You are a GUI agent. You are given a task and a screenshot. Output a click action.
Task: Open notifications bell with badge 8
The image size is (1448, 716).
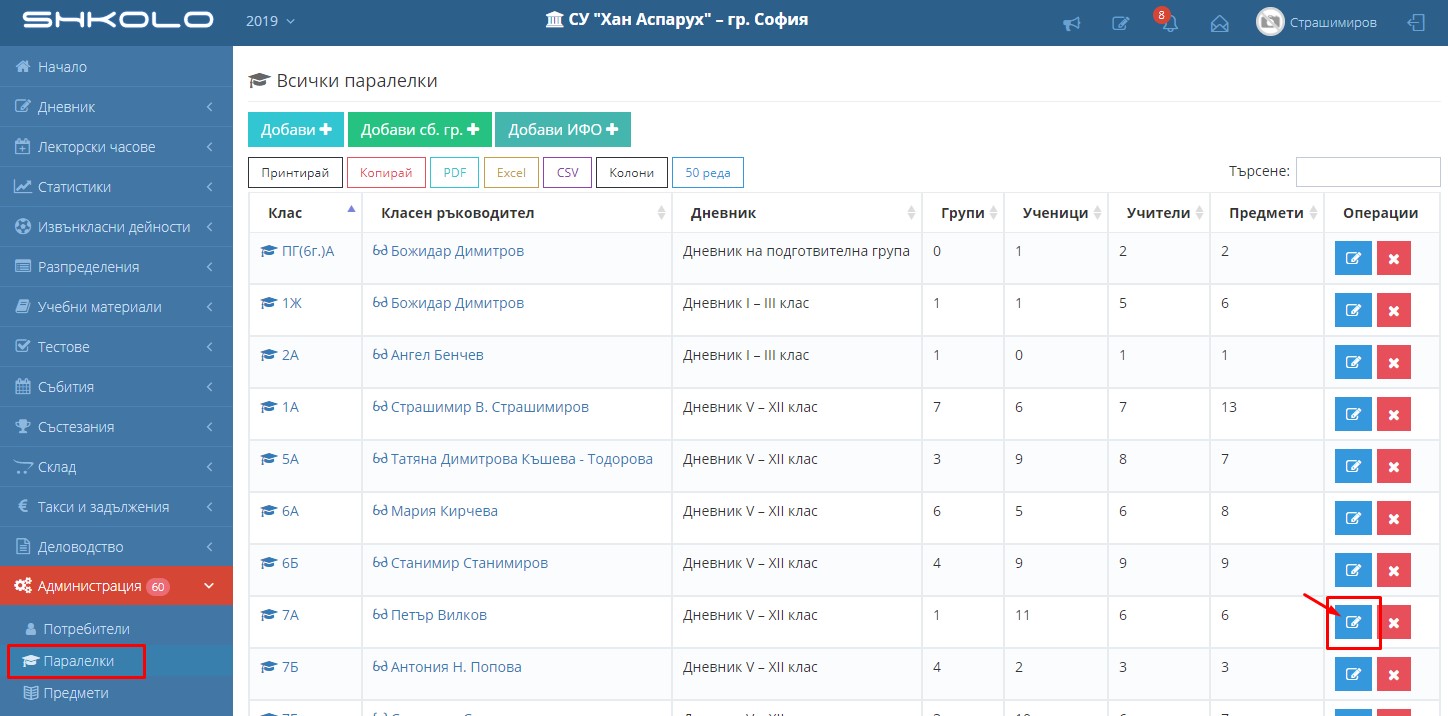click(x=1168, y=23)
